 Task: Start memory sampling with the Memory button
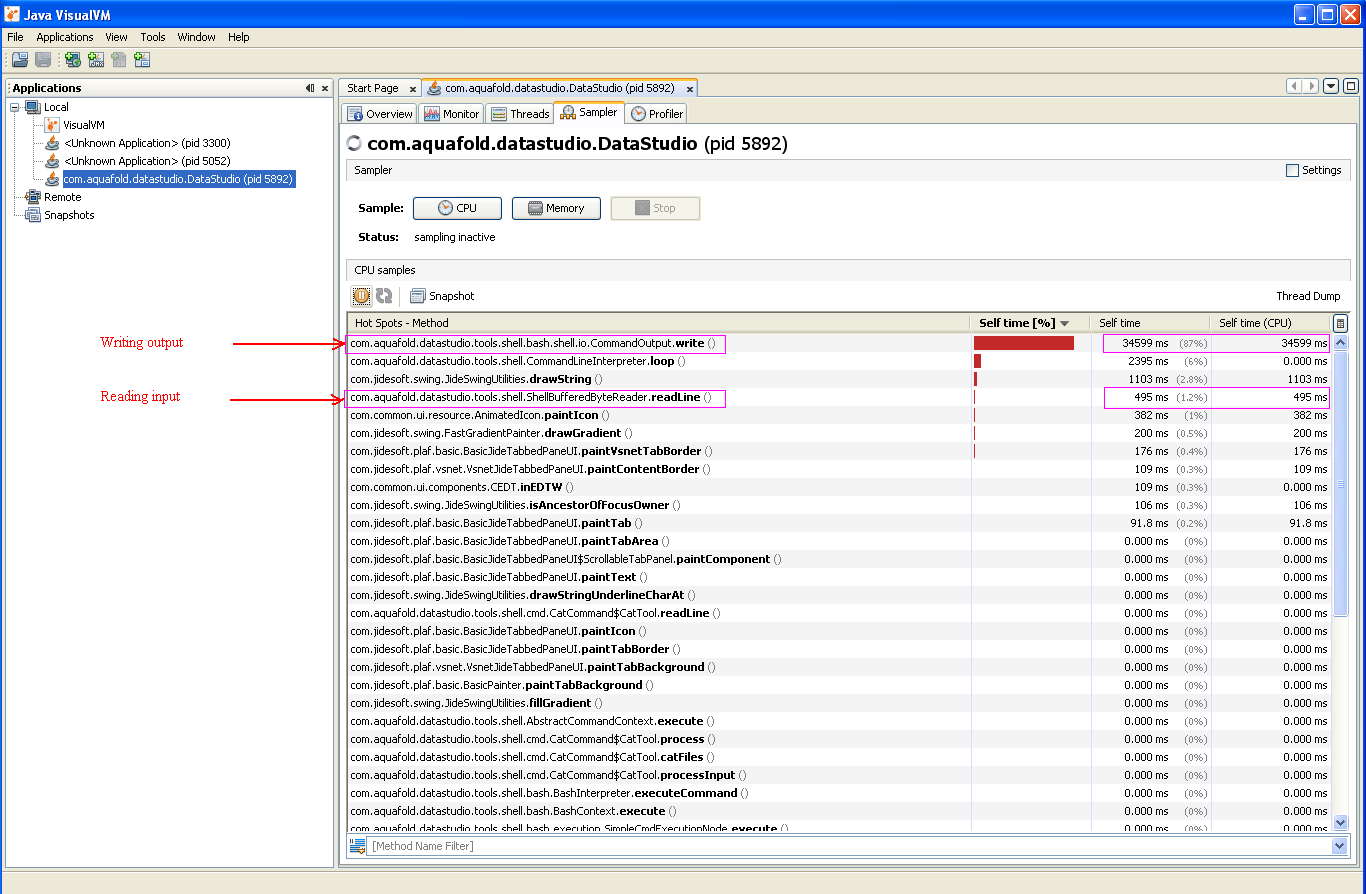point(556,208)
